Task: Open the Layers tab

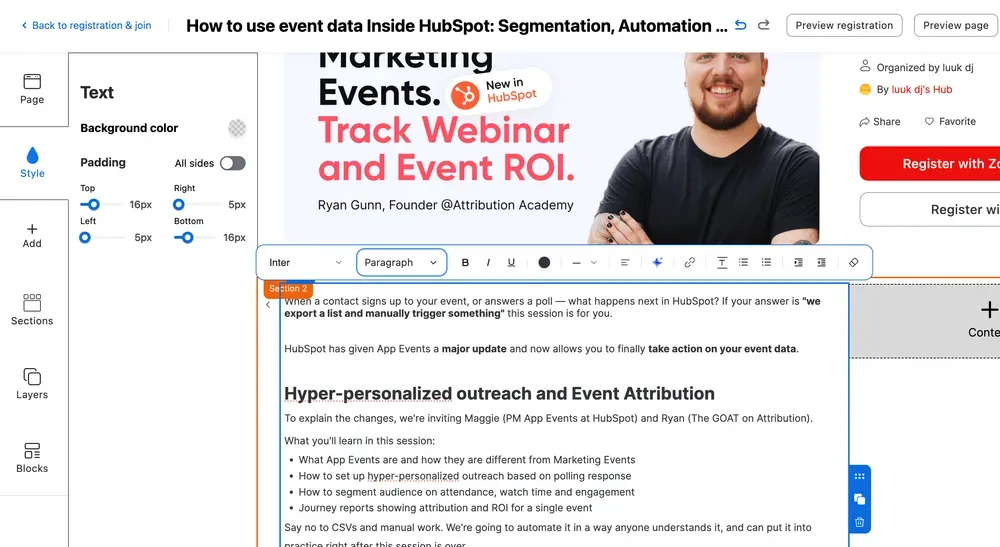Action: (x=32, y=384)
